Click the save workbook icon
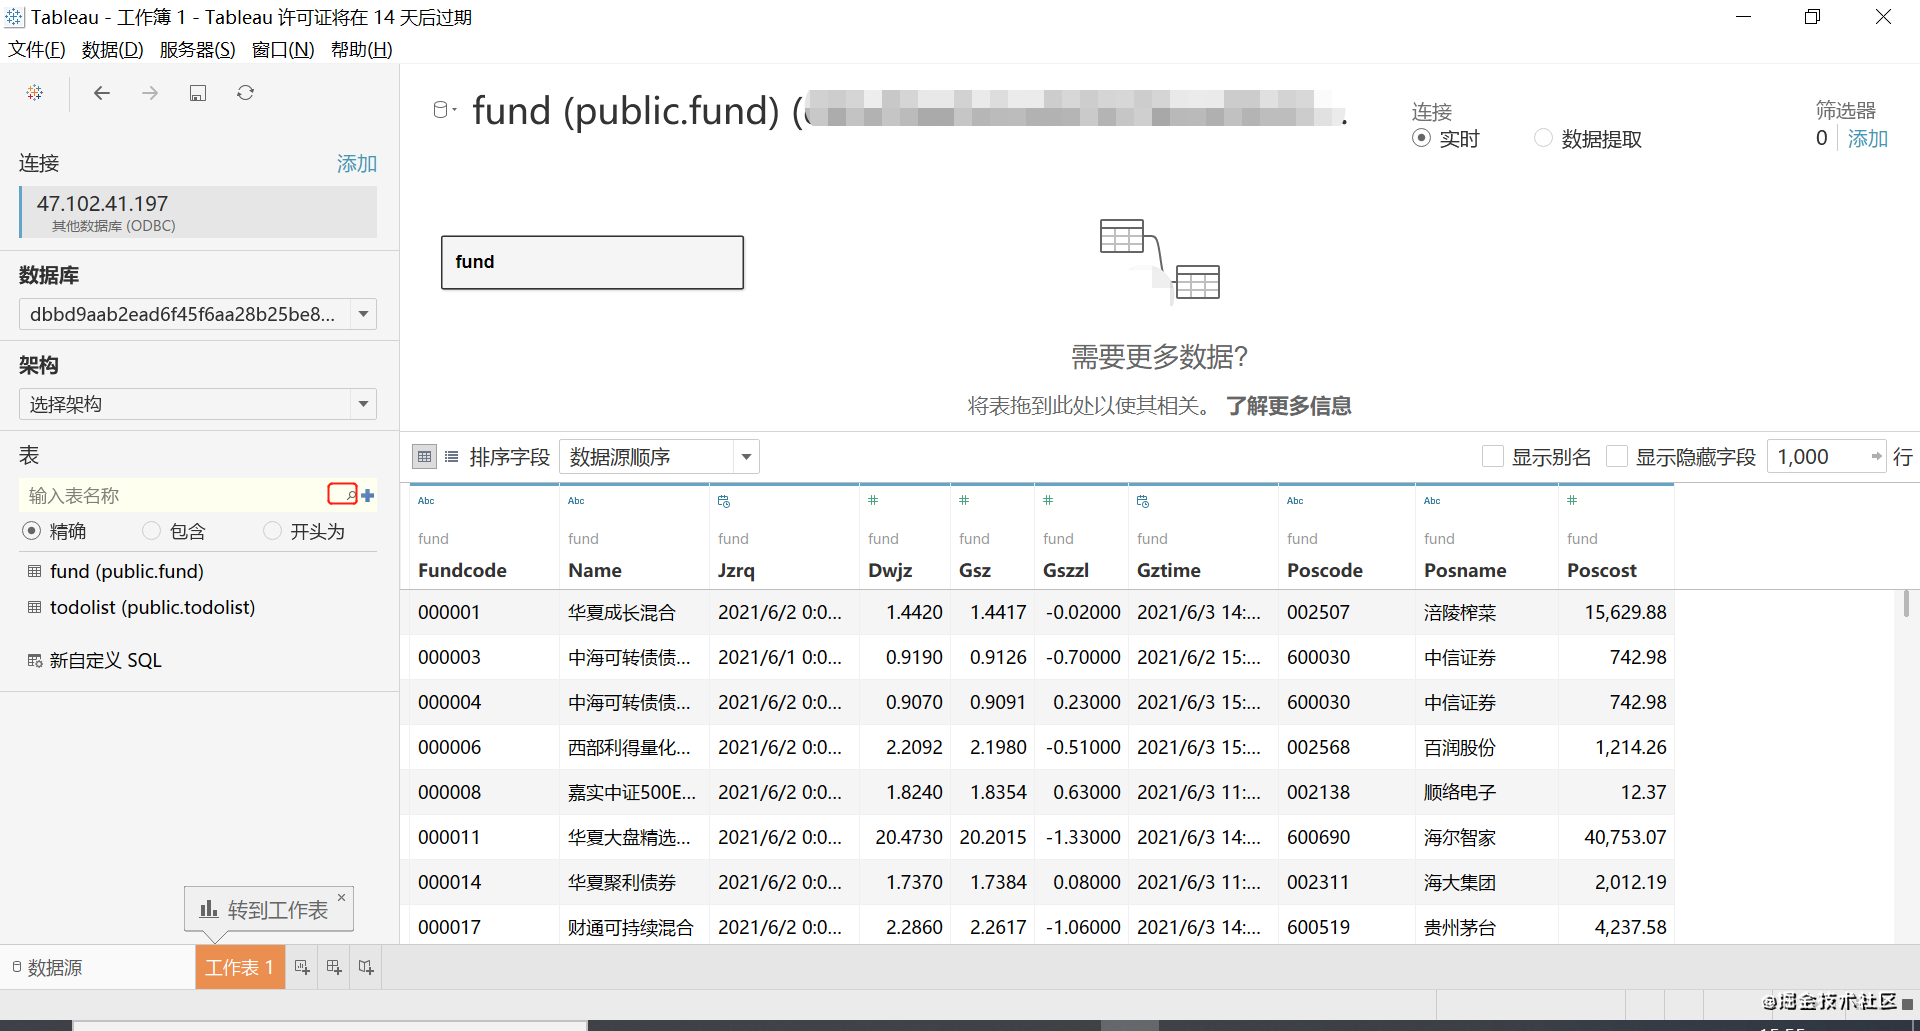The image size is (1920, 1031). (198, 93)
